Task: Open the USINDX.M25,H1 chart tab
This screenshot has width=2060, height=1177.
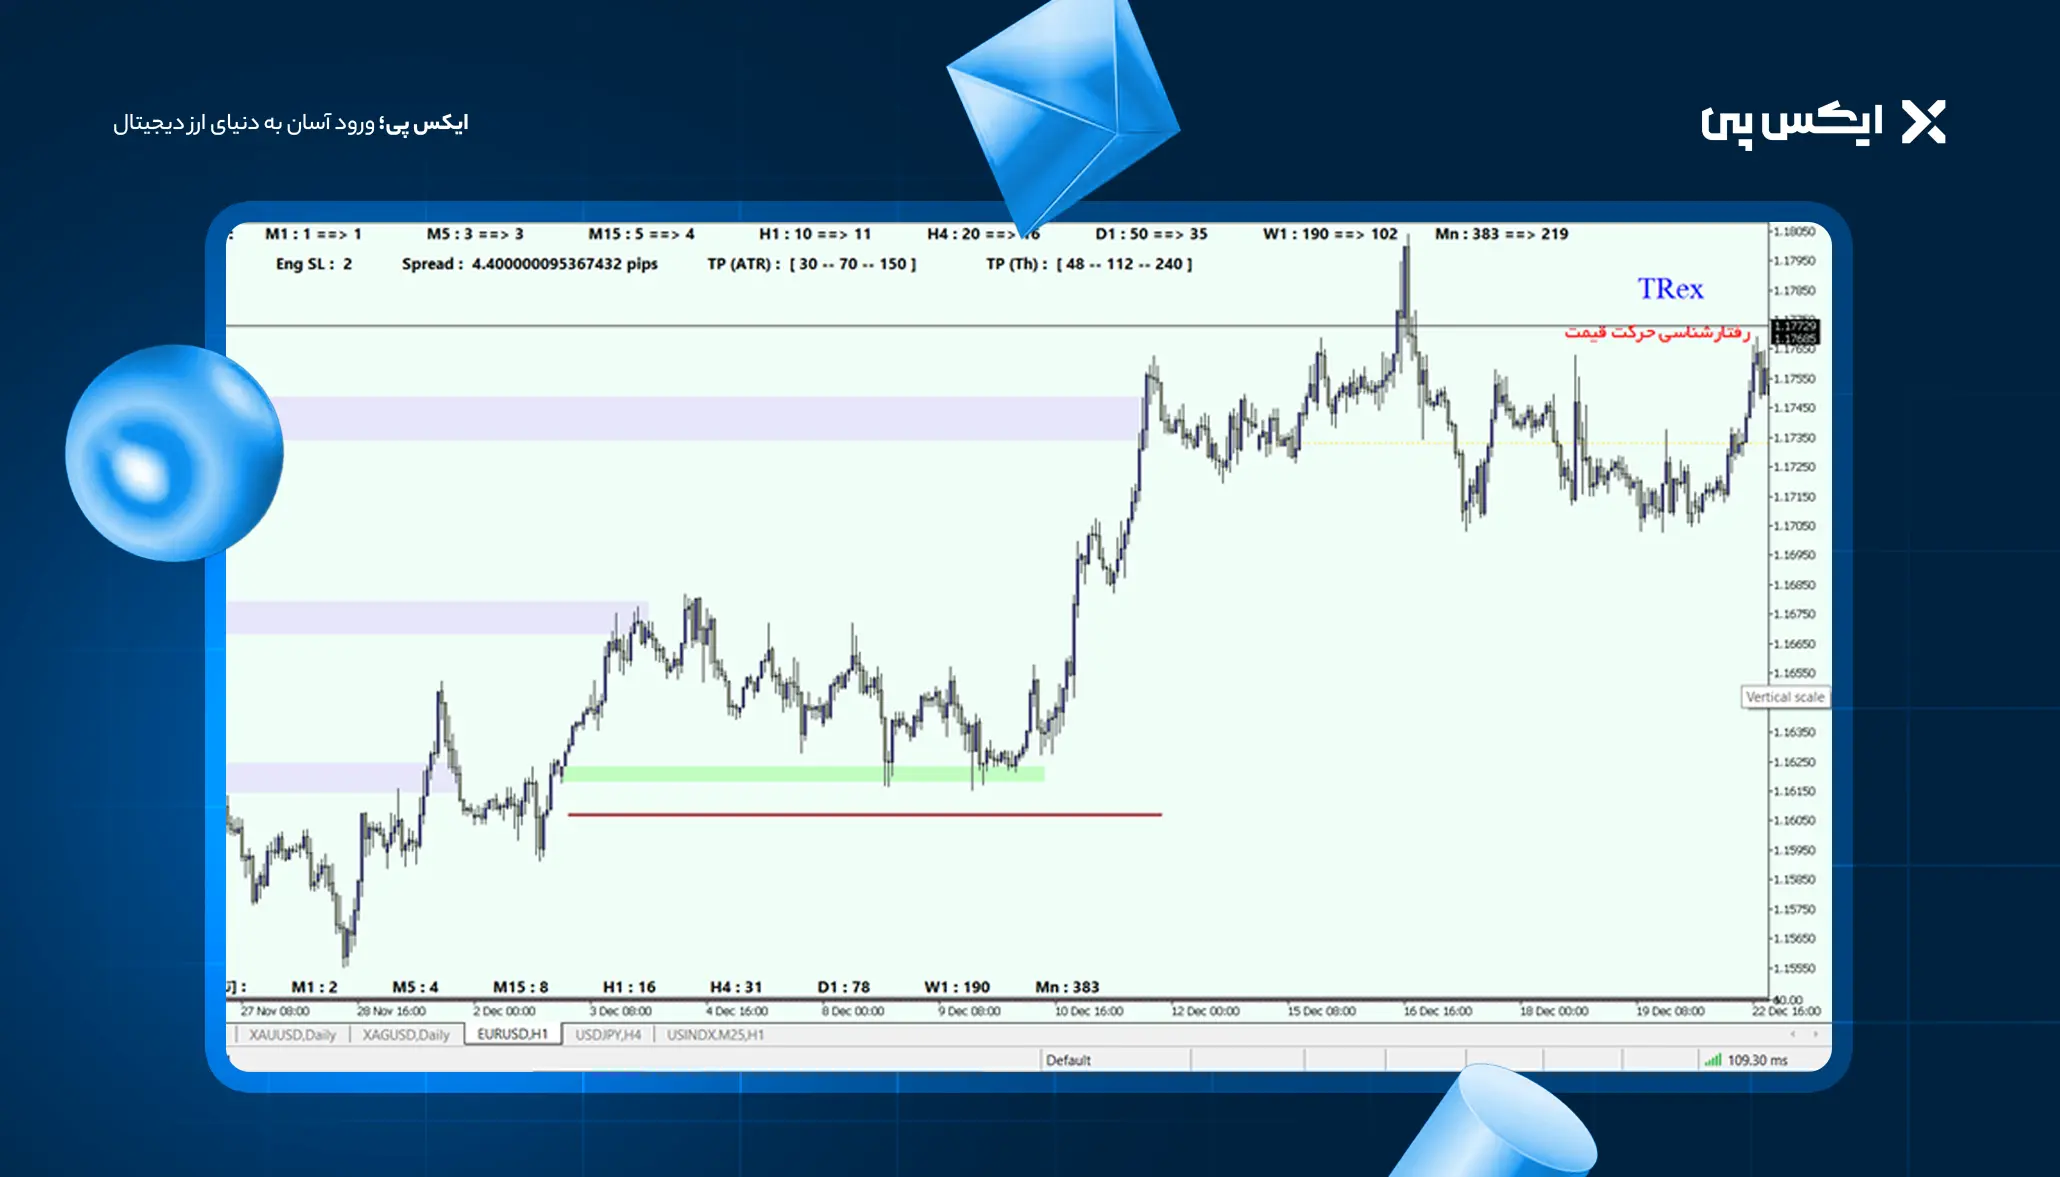Action: [x=715, y=1035]
